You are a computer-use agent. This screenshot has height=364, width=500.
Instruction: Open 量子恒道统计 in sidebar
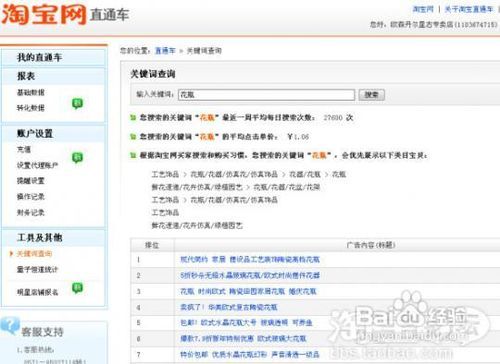pos(37,269)
